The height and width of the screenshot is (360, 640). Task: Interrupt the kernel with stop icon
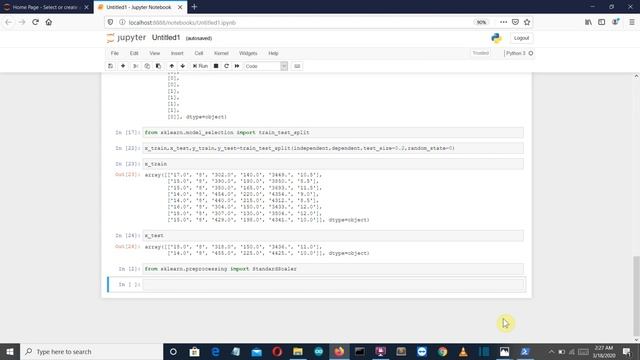(x=216, y=66)
